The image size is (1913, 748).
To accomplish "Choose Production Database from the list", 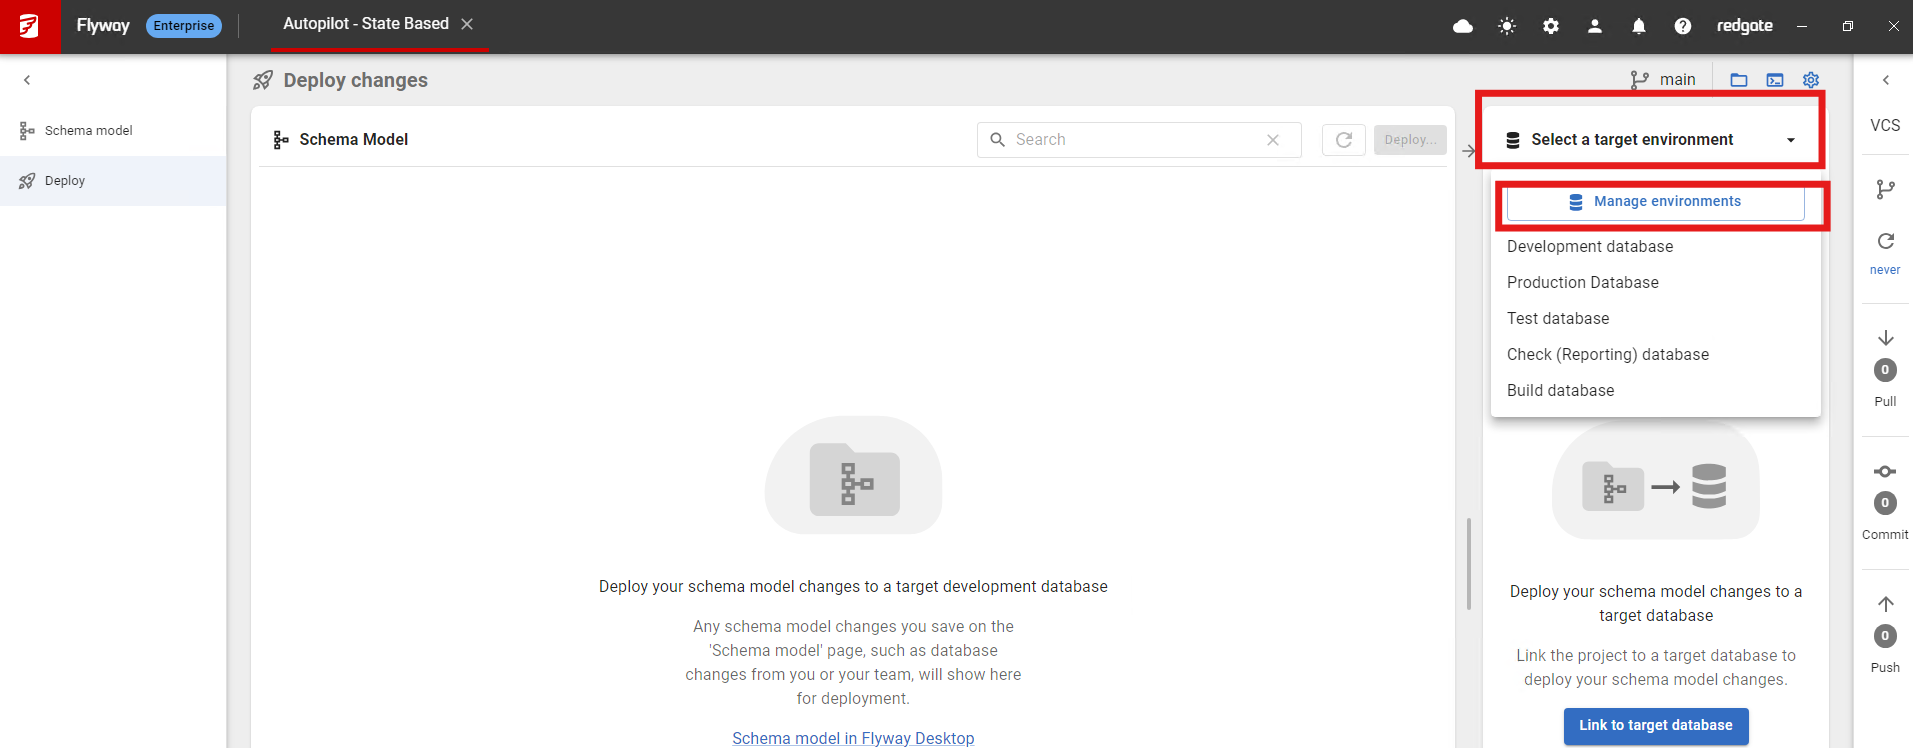I will pos(1582,283).
